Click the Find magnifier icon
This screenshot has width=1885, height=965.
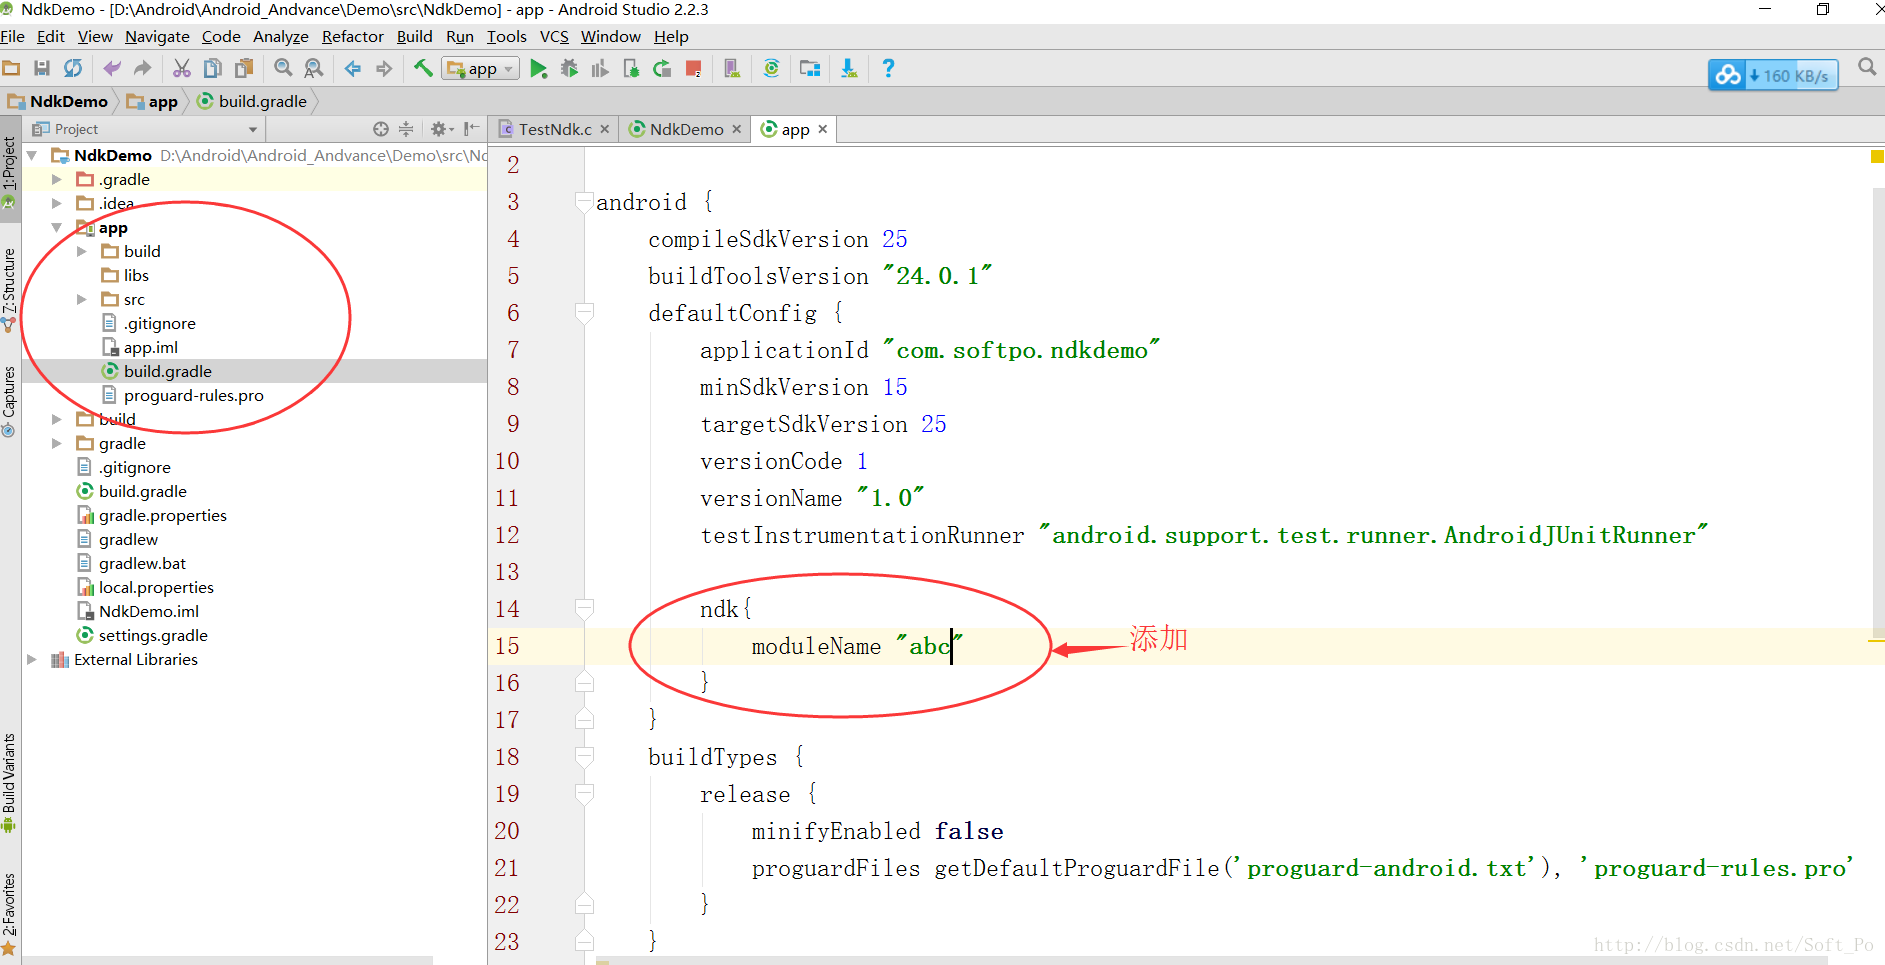click(283, 69)
